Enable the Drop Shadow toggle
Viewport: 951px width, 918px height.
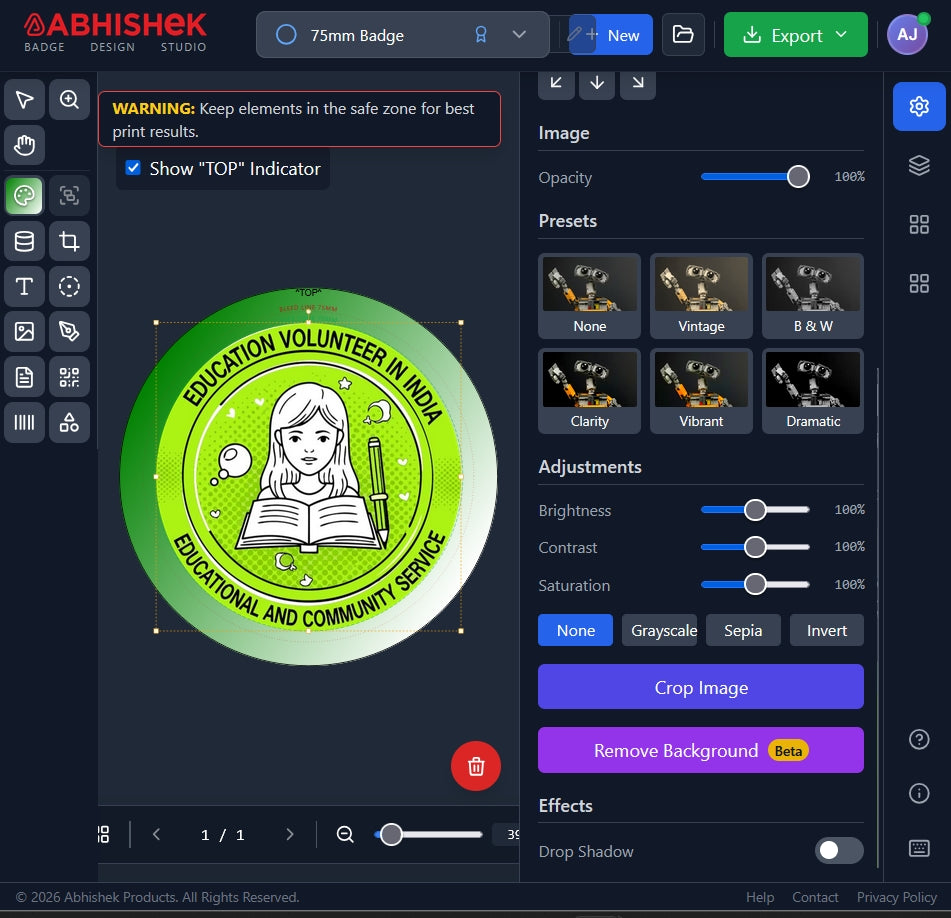click(x=838, y=851)
